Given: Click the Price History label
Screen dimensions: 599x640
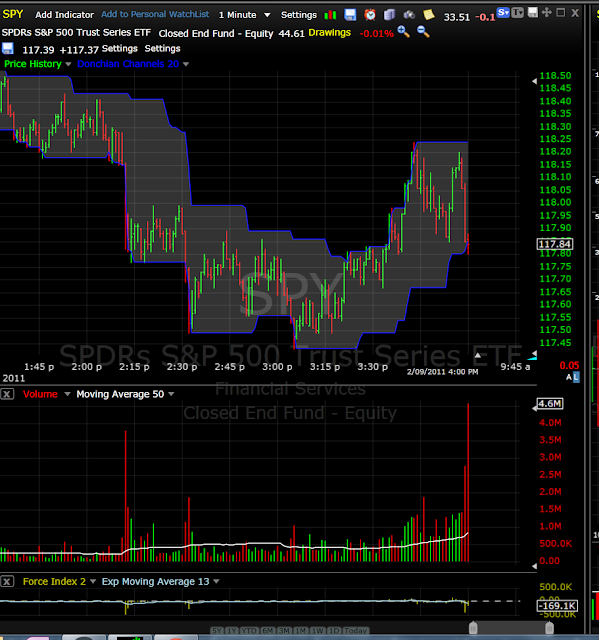Looking at the screenshot, I should (x=33, y=64).
